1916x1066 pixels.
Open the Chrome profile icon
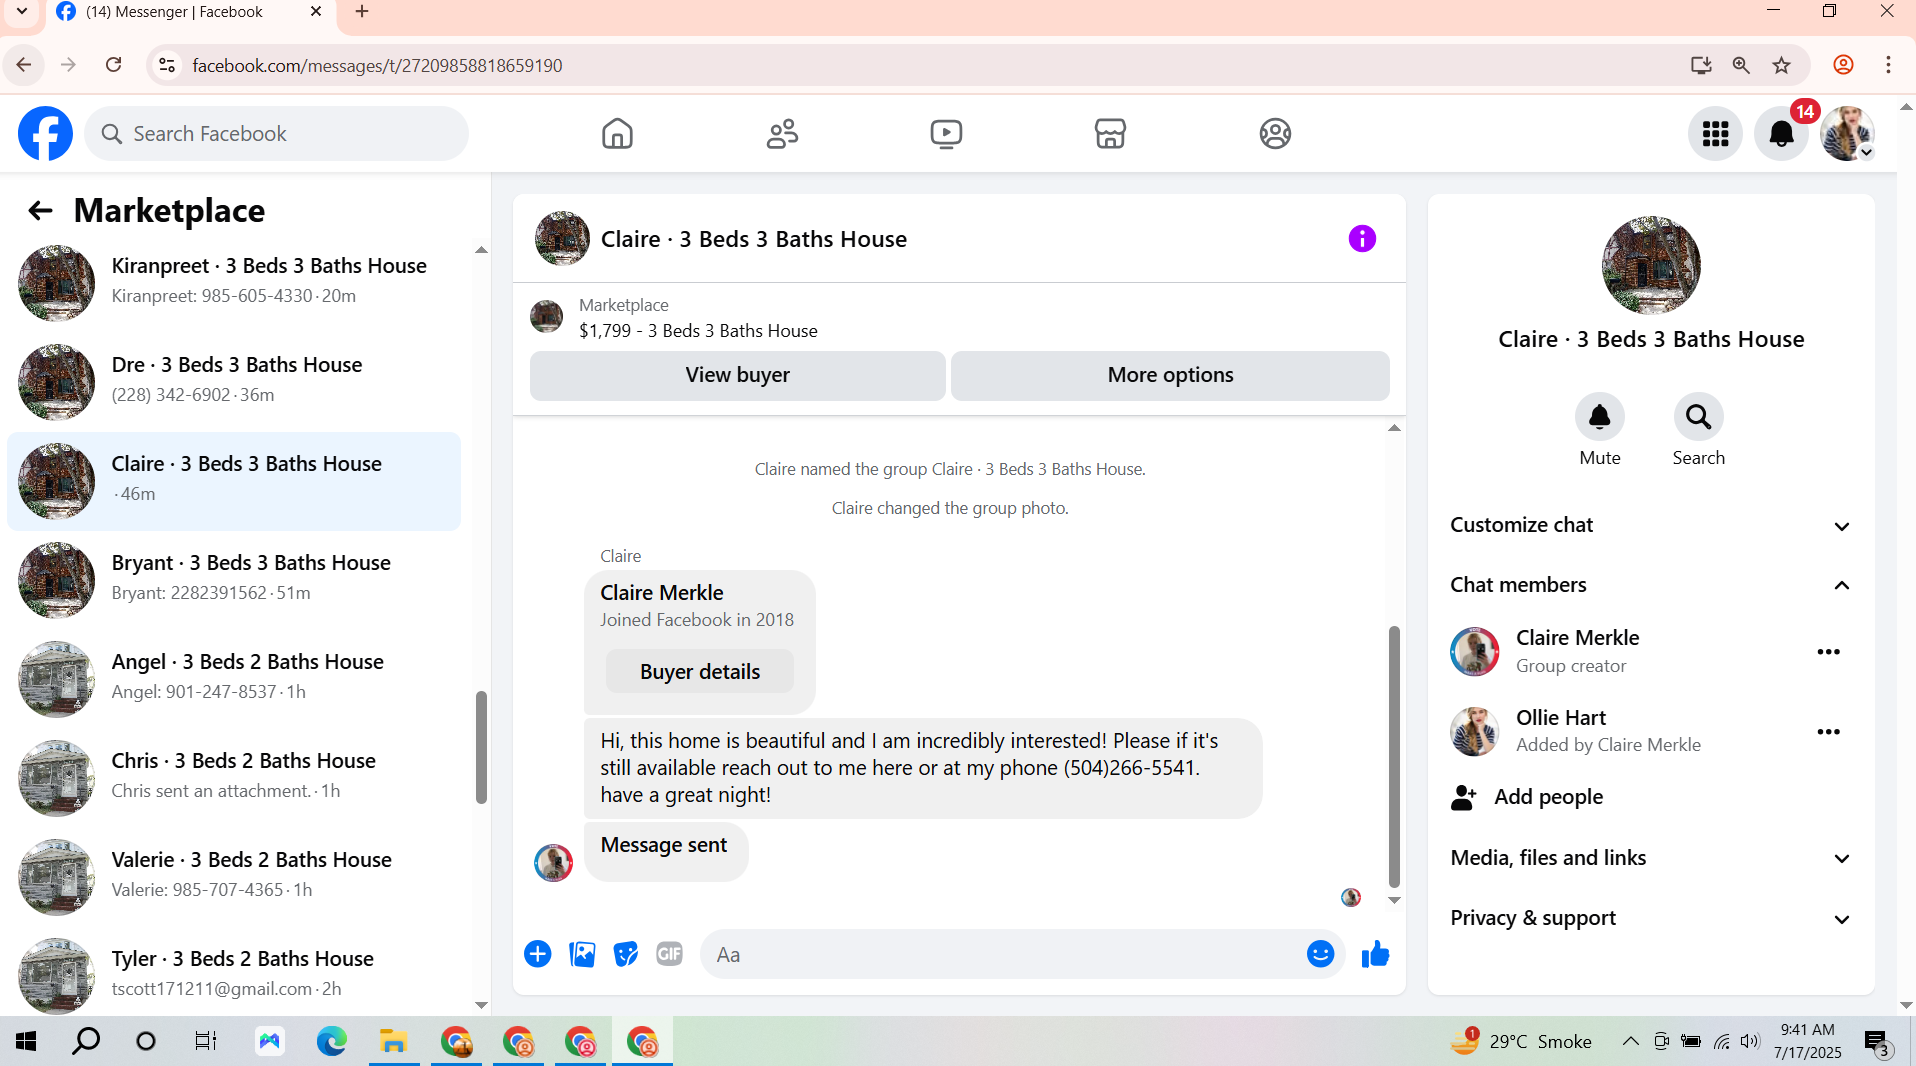point(1843,65)
